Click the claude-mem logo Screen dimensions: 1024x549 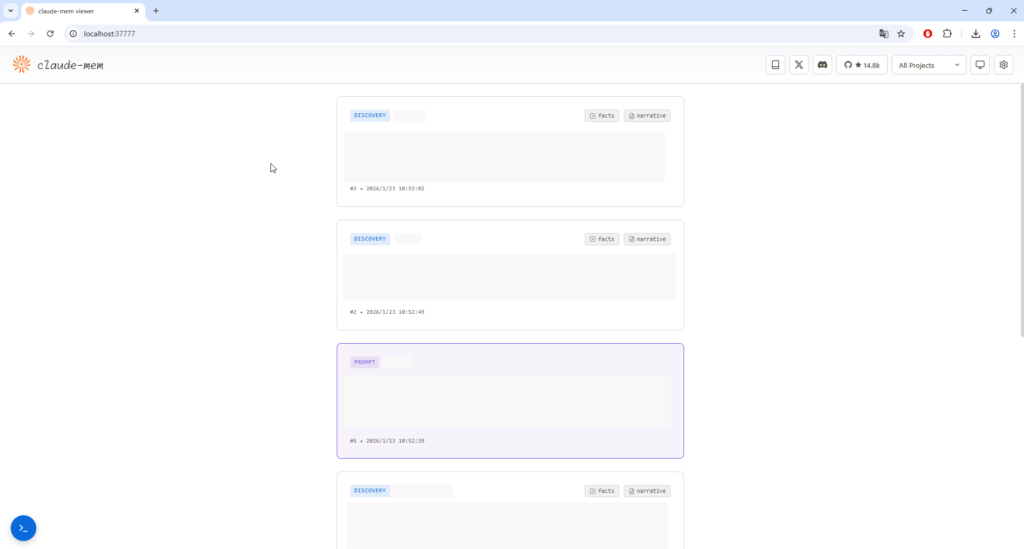coord(58,65)
